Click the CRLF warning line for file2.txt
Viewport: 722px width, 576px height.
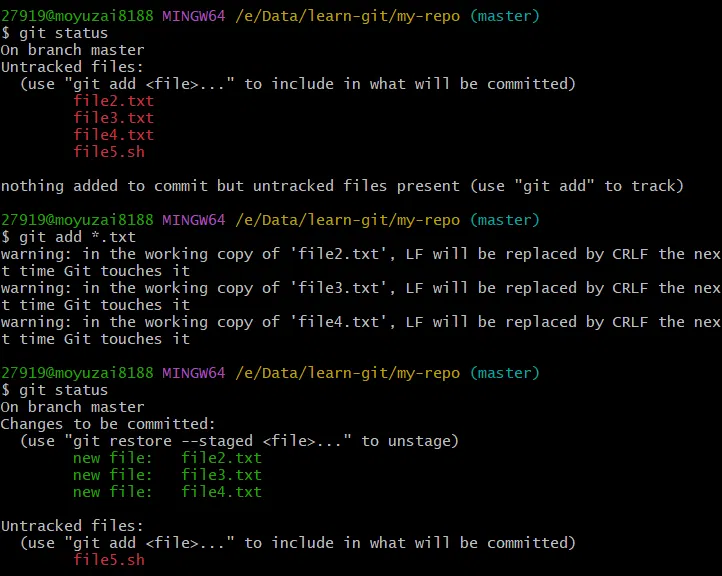point(360,254)
